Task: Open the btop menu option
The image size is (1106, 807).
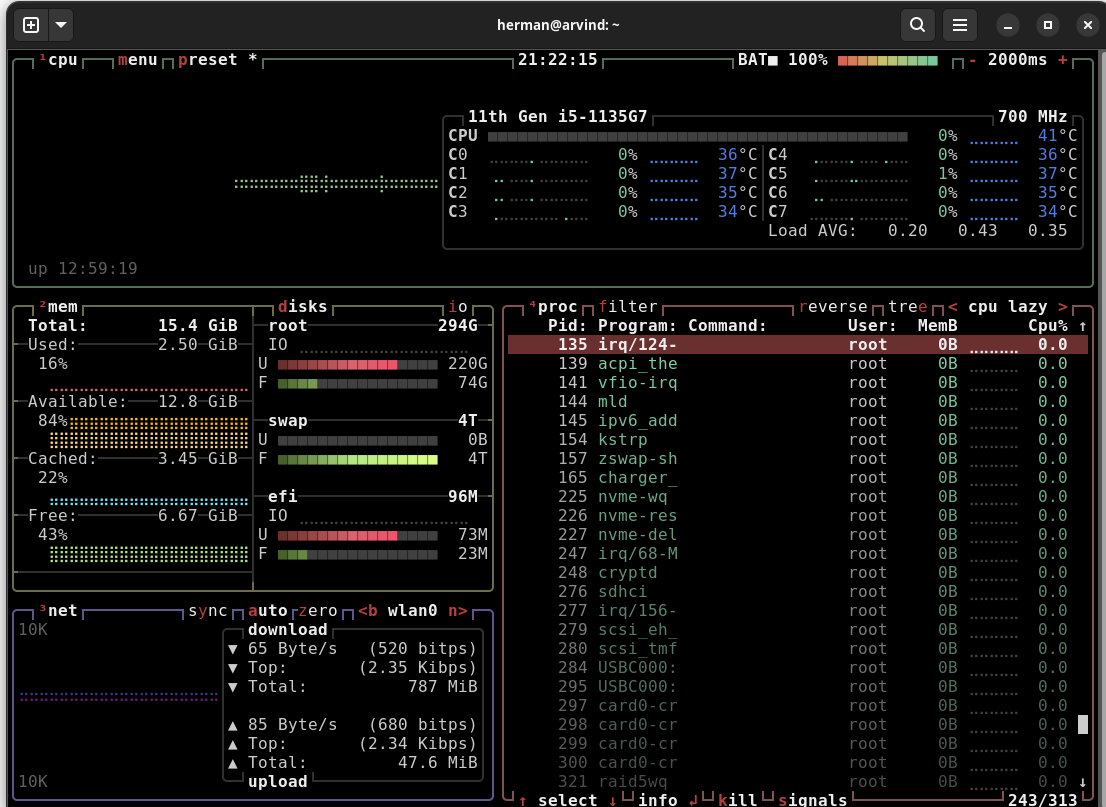Action: coord(138,60)
